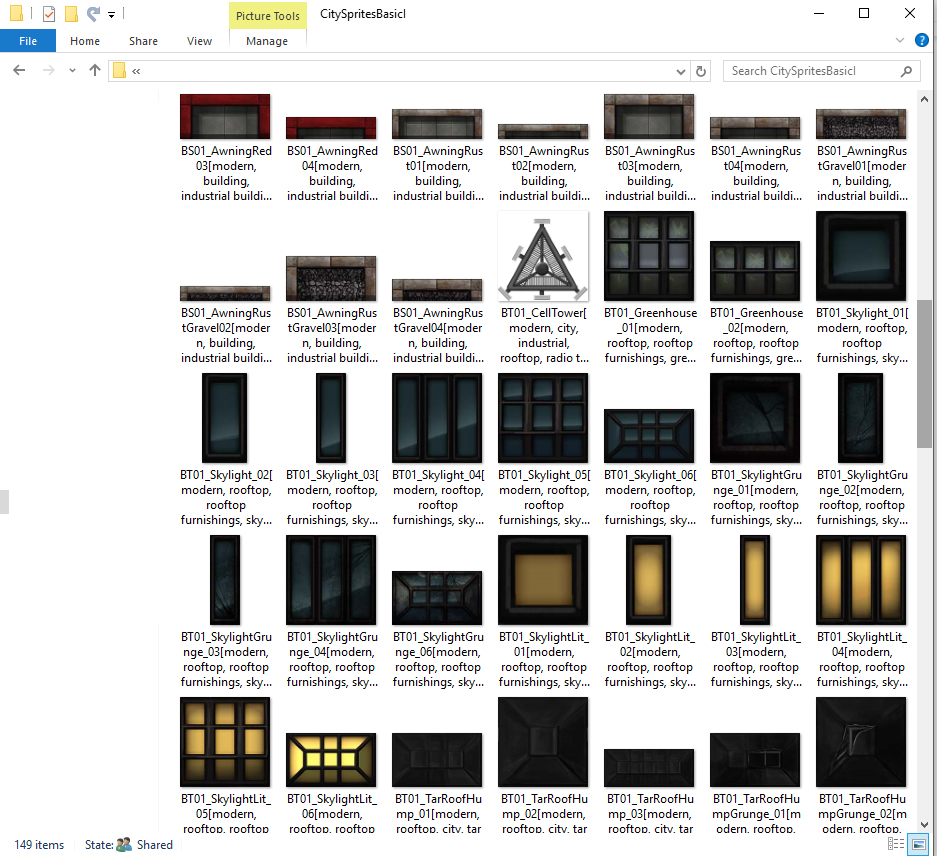Open the File menu
The image size is (937, 856).
28,41
